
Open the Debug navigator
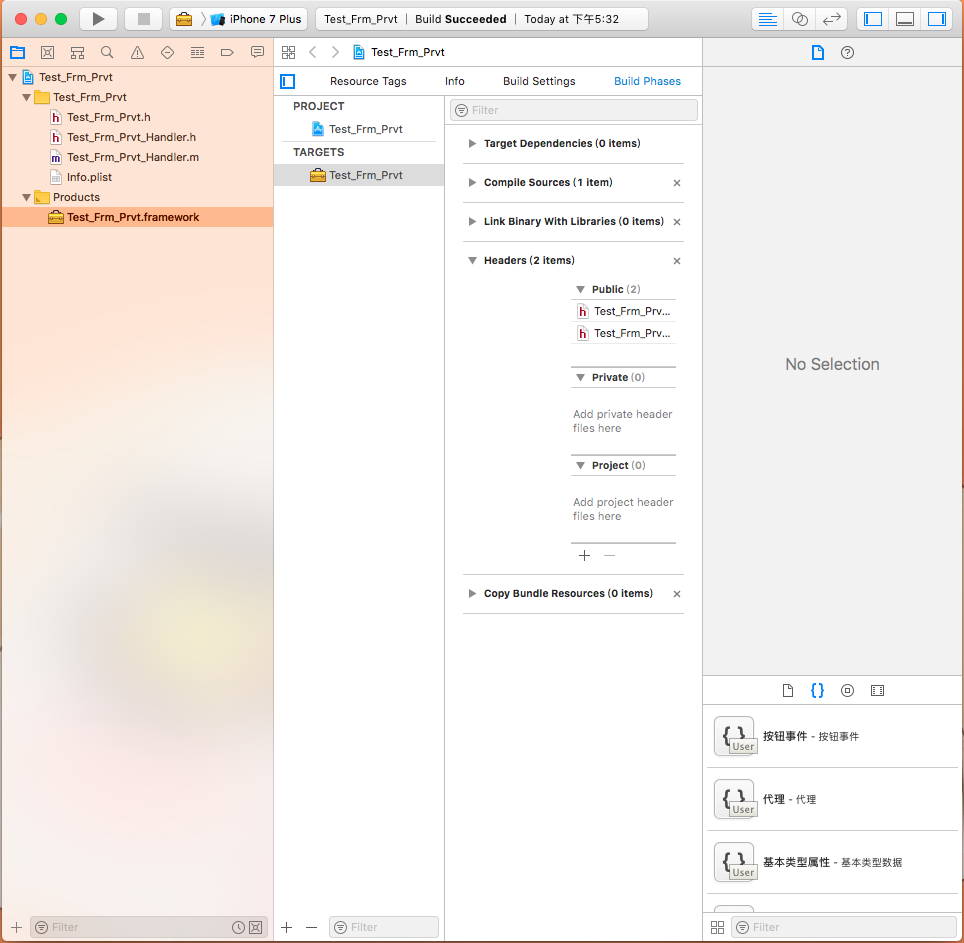click(197, 52)
